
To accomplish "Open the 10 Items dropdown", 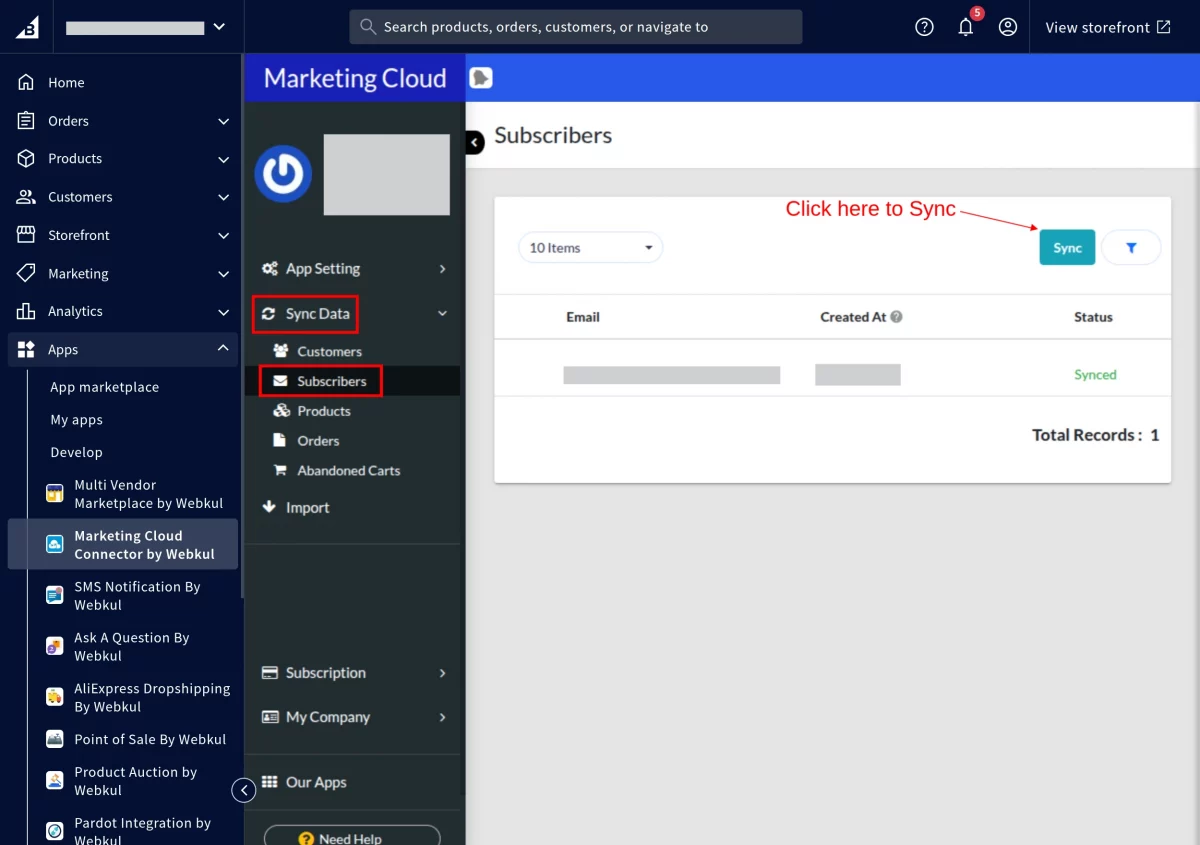I will click(x=590, y=247).
